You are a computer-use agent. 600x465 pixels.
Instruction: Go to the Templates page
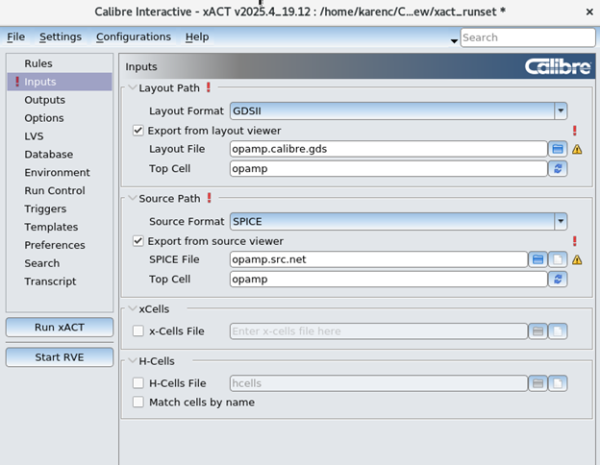pyautogui.click(x=60, y=227)
